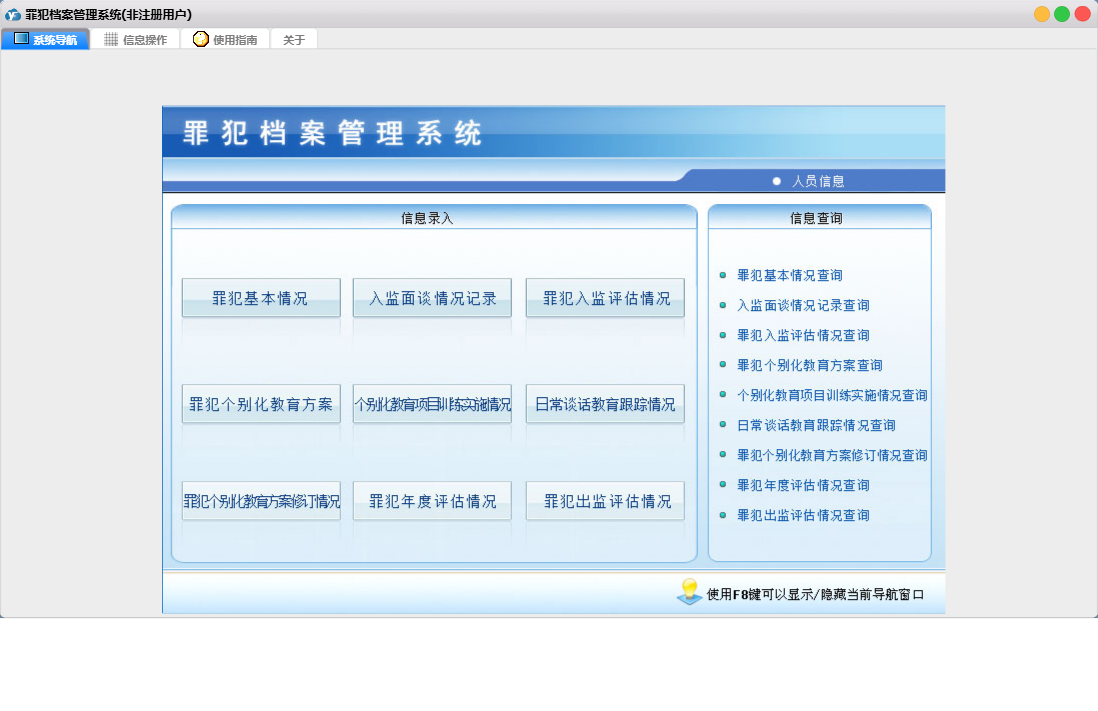
Task: Open 罪犯年度评估情况查询 link
Action: (x=803, y=485)
